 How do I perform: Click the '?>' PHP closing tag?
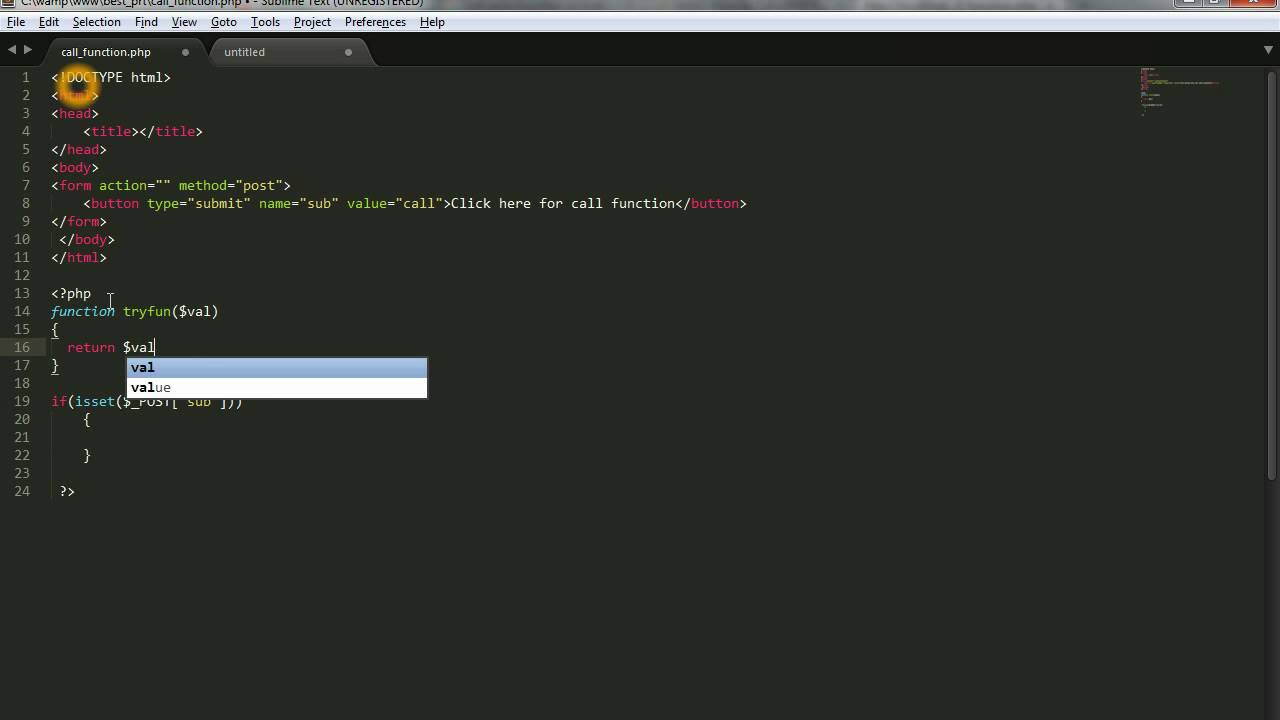67,491
